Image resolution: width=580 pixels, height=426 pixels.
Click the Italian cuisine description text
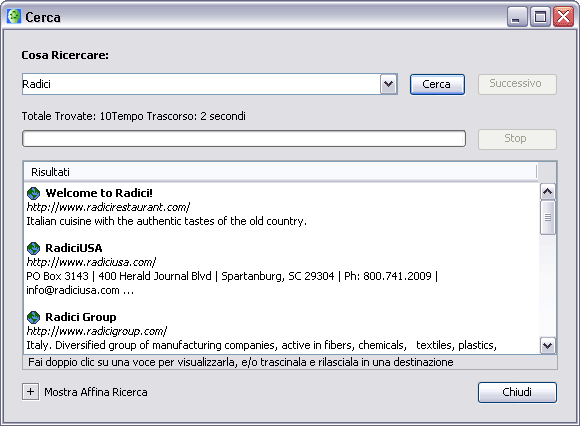[166, 221]
